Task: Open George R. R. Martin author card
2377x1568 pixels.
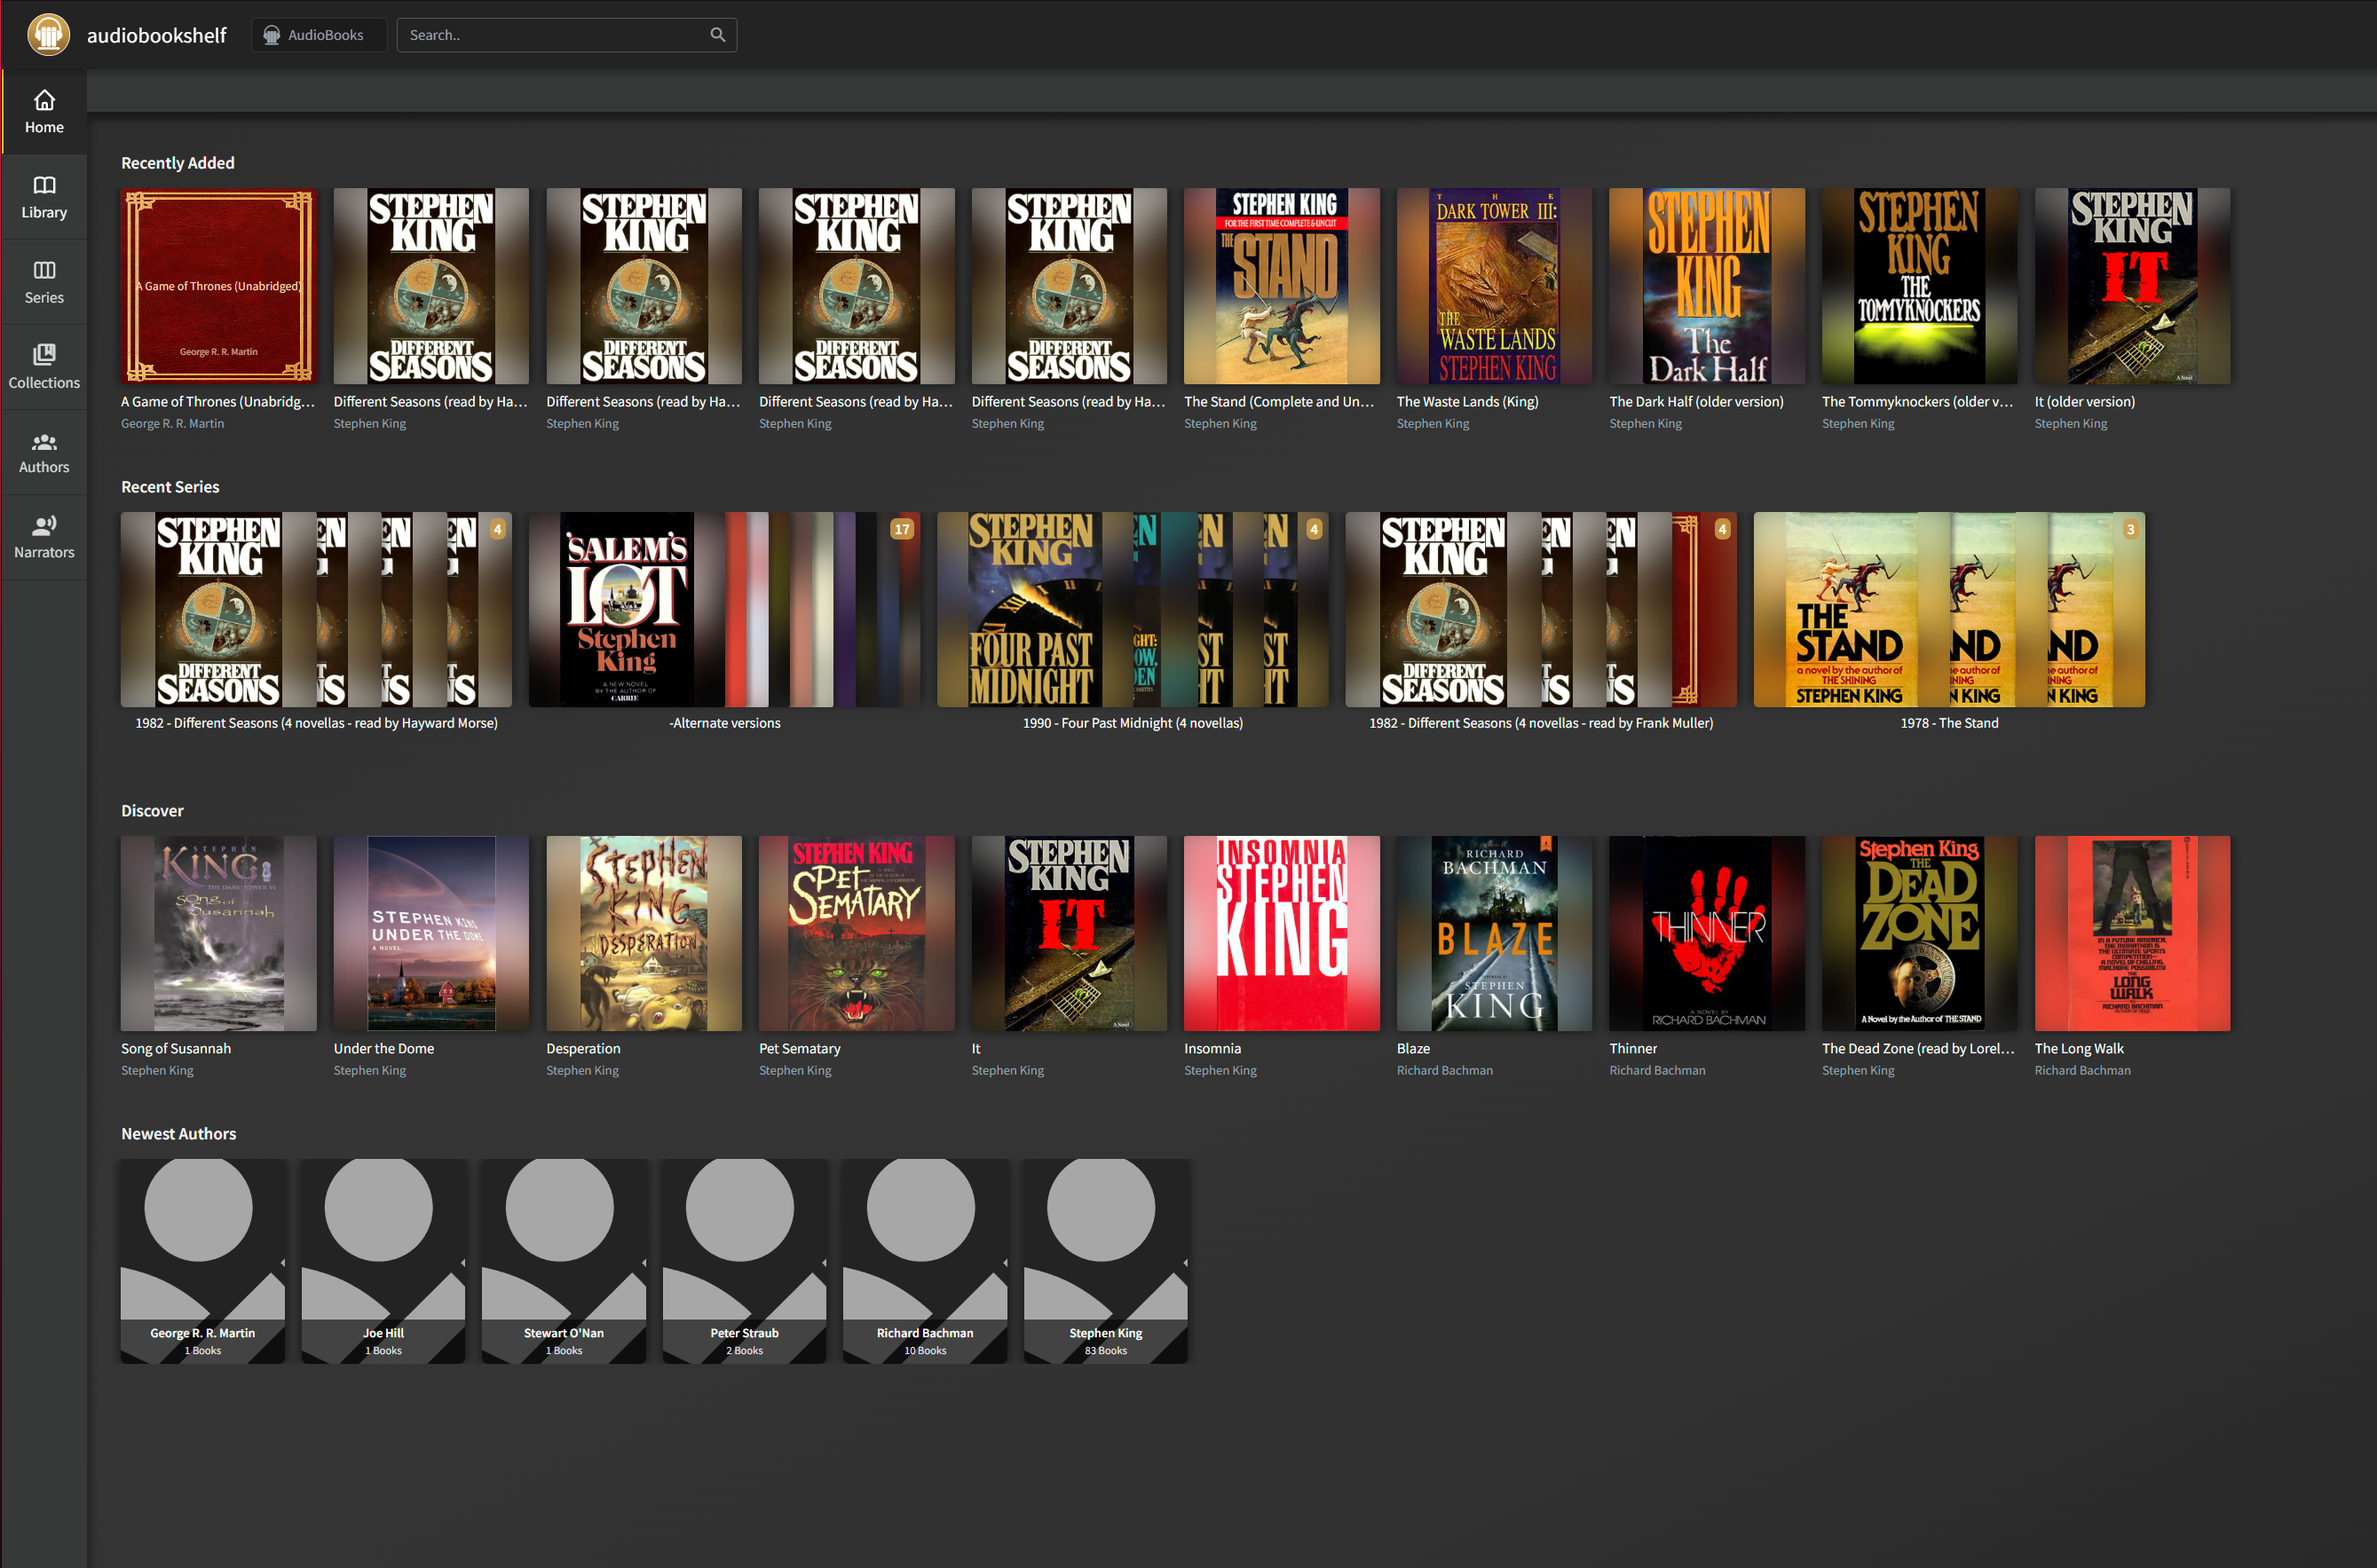Action: (203, 1261)
